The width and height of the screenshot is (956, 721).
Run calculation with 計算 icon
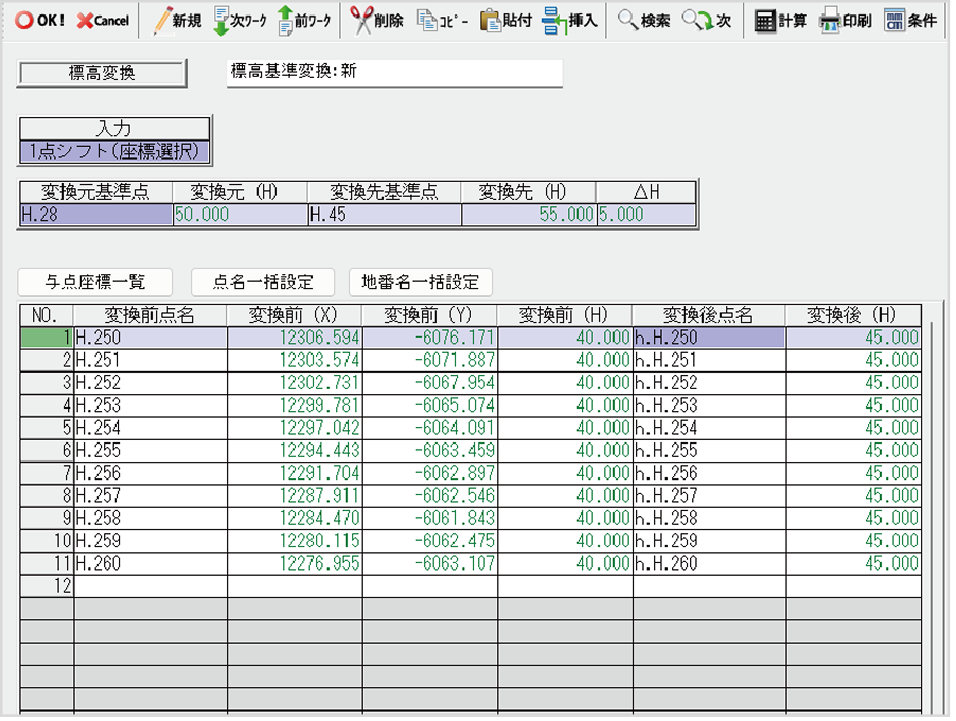pos(780,20)
